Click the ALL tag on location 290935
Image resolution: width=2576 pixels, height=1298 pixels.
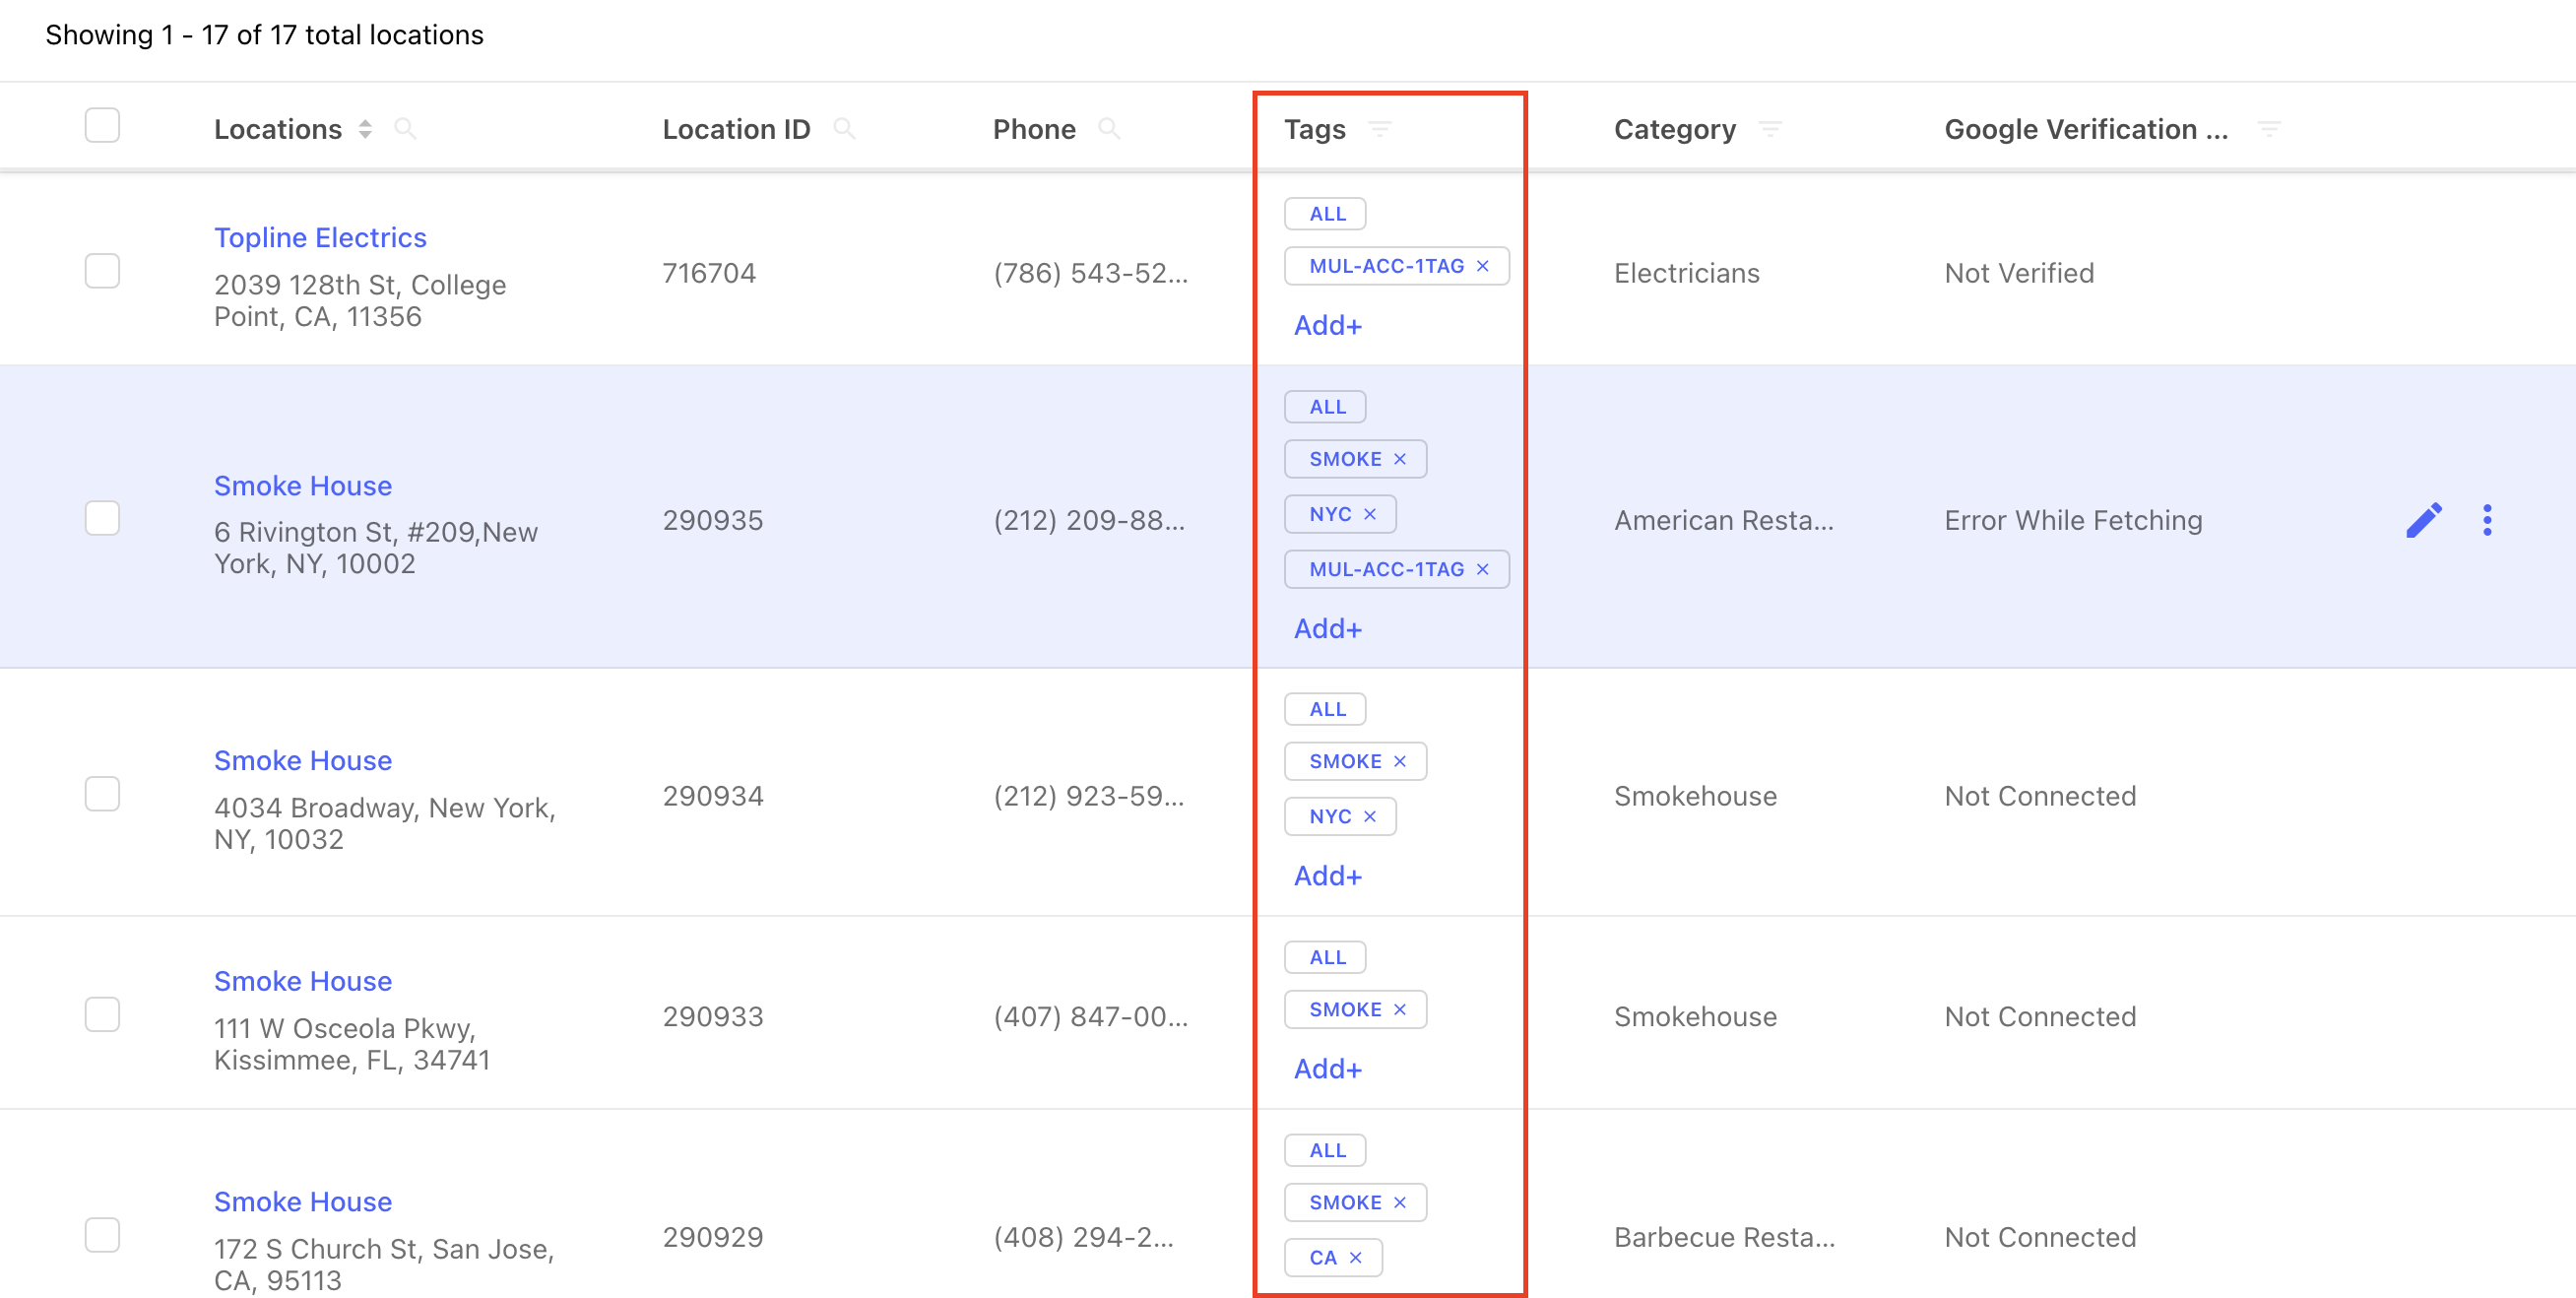[x=1325, y=407]
